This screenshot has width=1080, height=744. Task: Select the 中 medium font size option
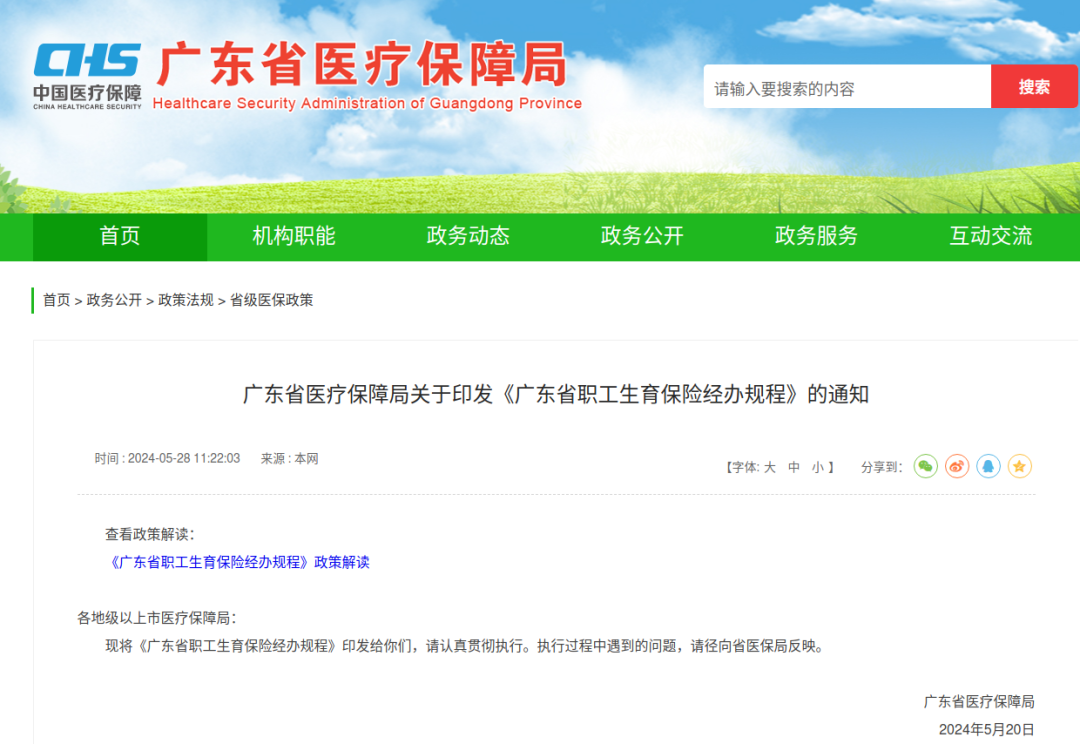coord(793,466)
